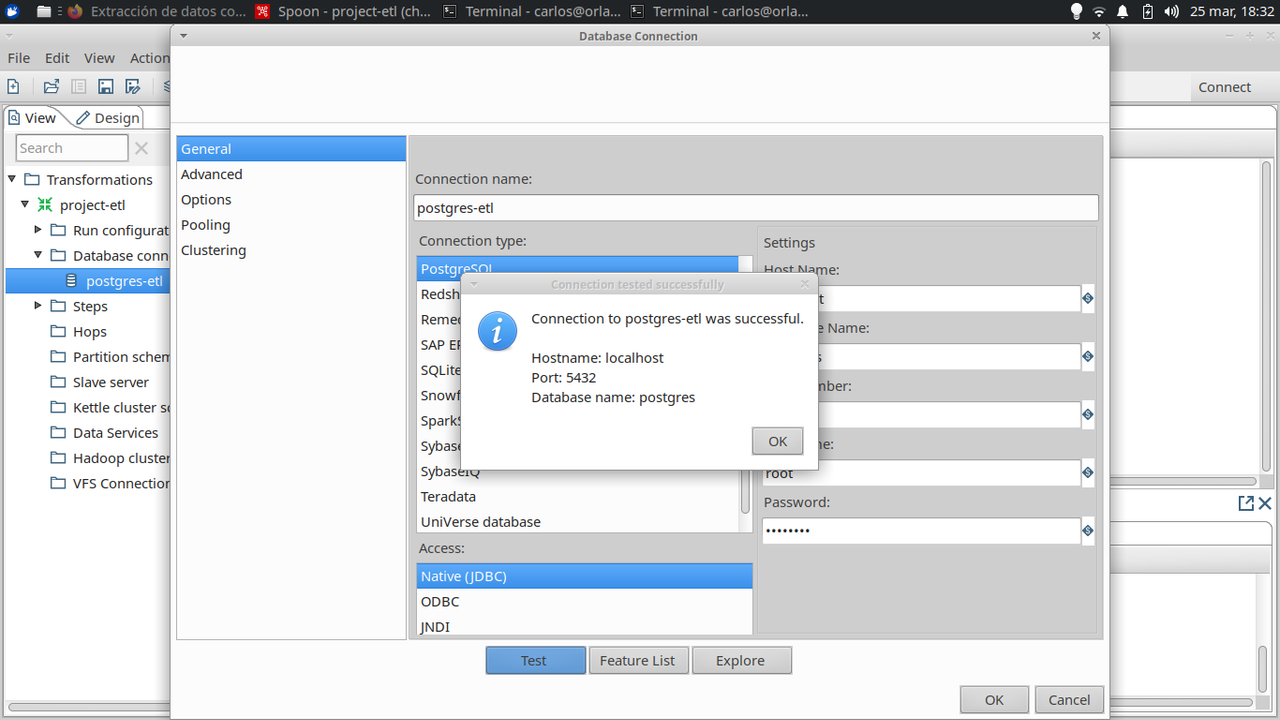Click the project-etl transformation icon in tree
The width and height of the screenshot is (1280, 720).
(x=44, y=205)
